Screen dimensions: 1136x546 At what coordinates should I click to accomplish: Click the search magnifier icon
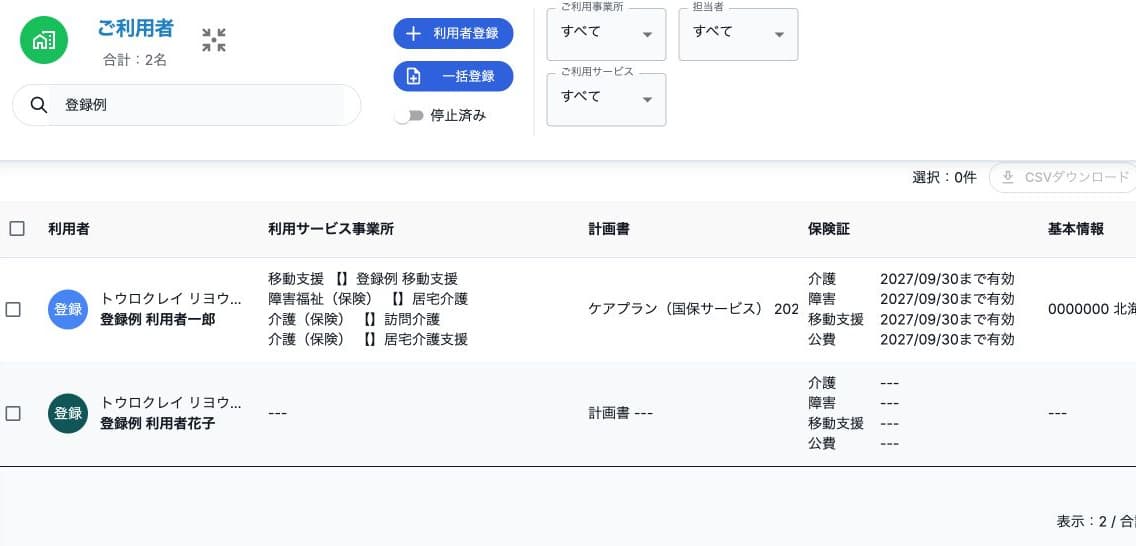(39, 105)
